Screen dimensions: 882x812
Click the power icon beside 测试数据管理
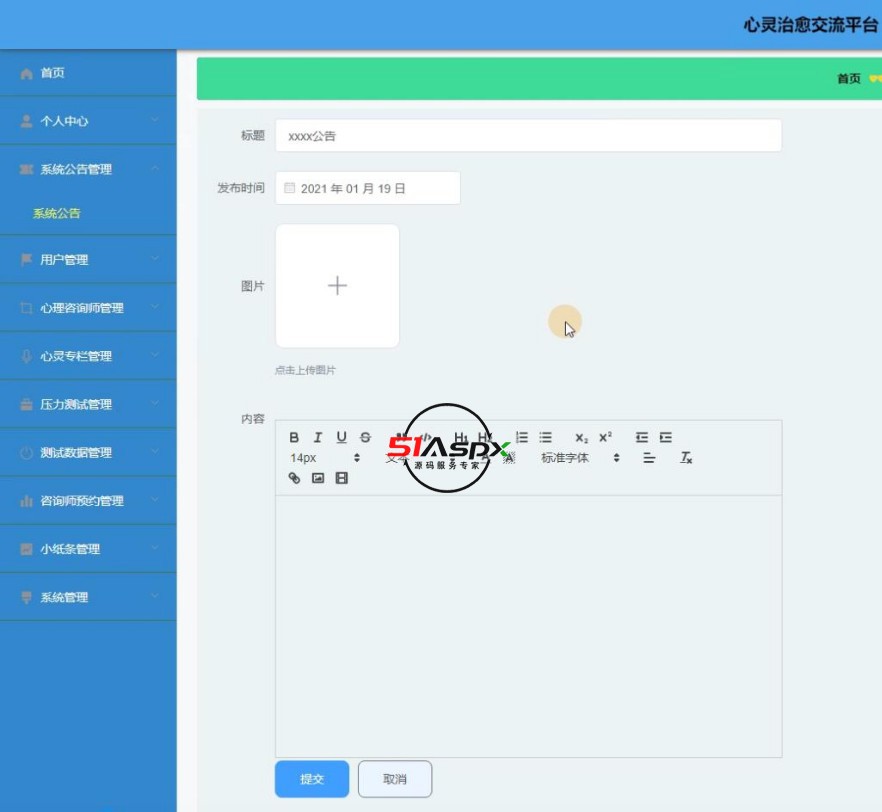[x=26, y=453]
